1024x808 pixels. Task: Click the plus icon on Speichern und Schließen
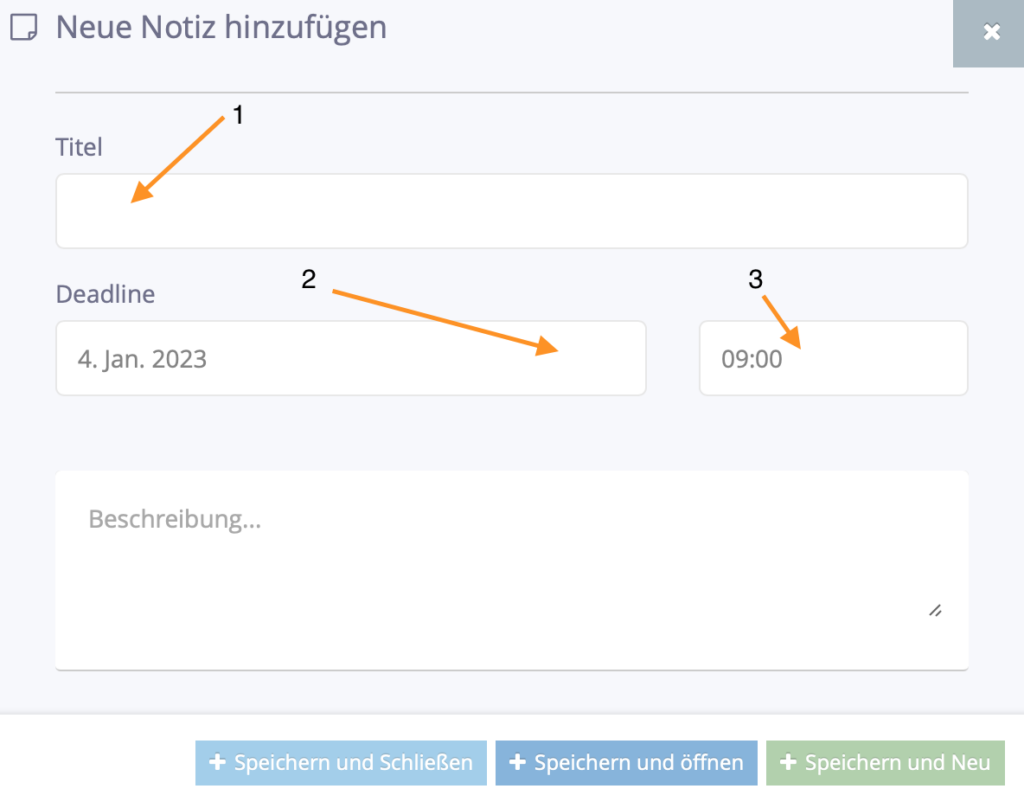pyautogui.click(x=217, y=762)
